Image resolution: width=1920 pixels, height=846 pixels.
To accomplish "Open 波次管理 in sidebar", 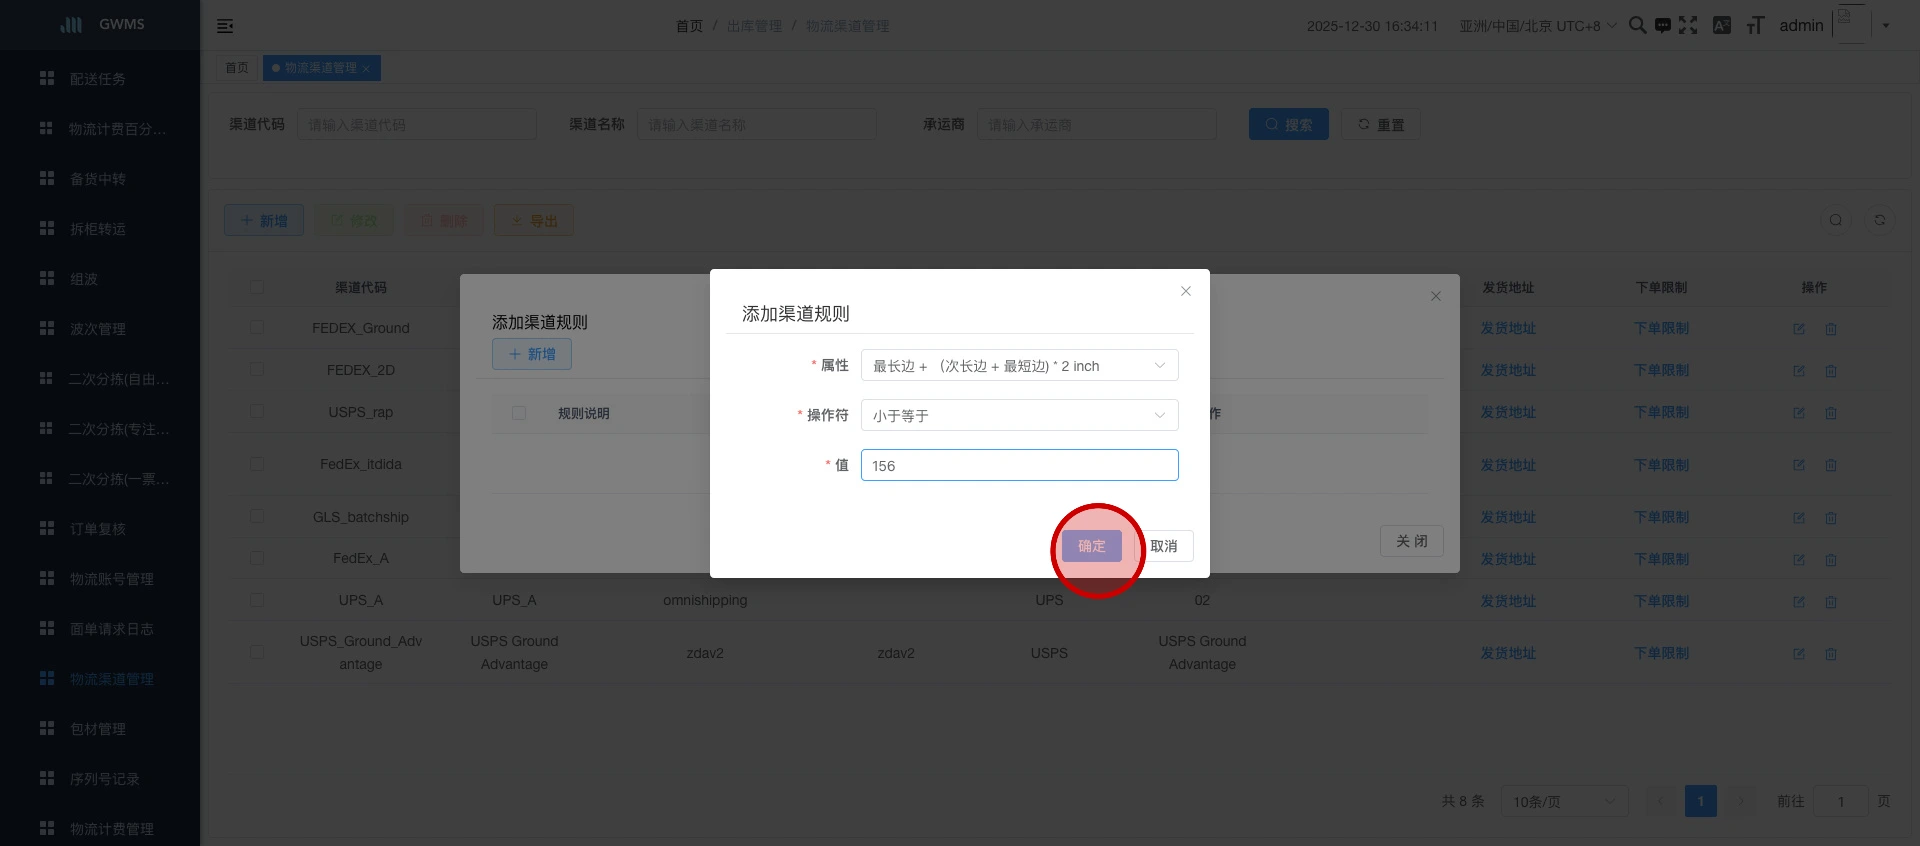I will click(98, 329).
